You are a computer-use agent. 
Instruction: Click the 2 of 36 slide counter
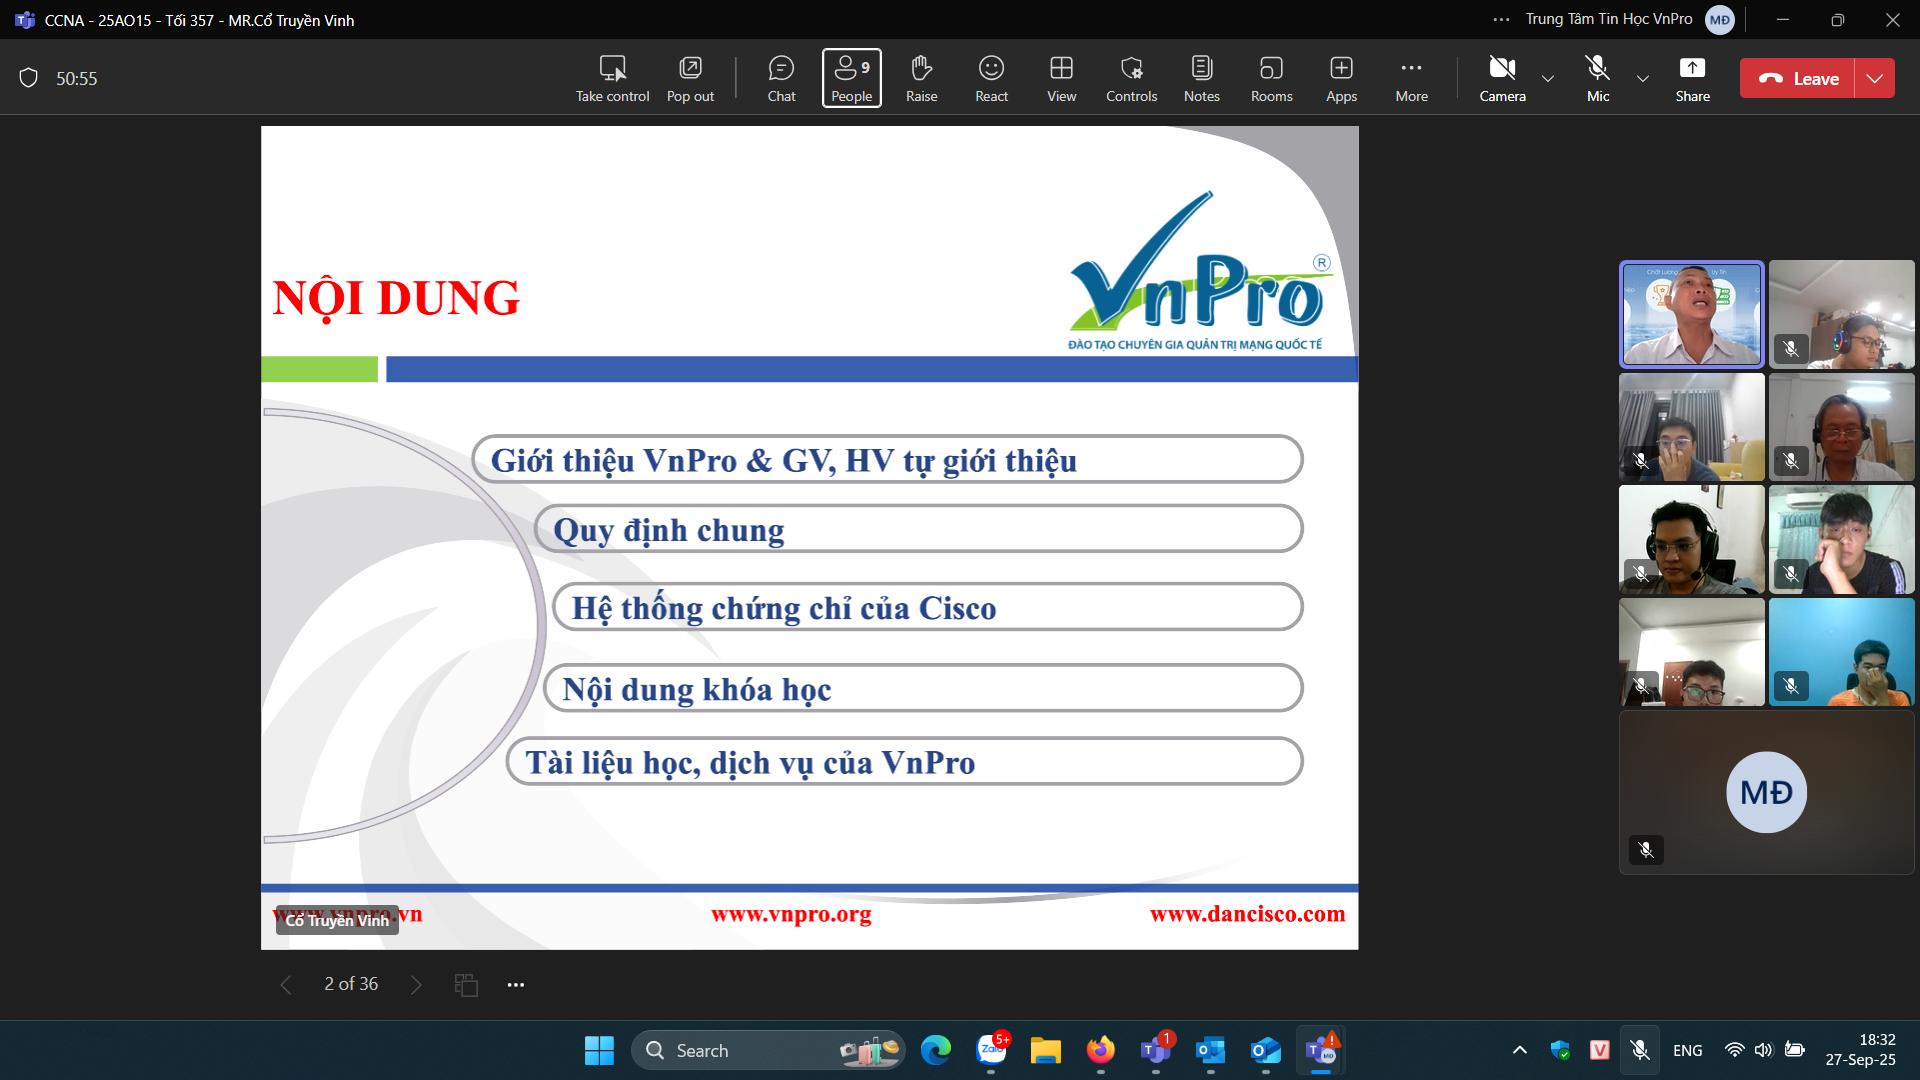click(x=351, y=984)
